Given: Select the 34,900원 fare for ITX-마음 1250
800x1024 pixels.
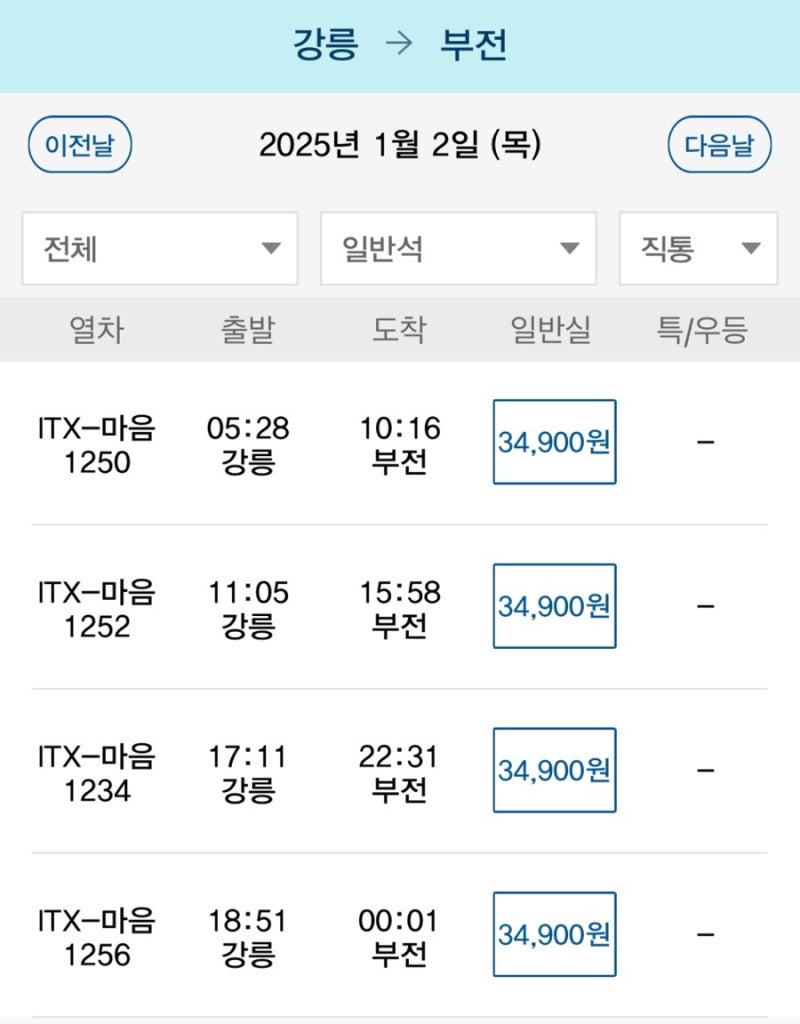Looking at the screenshot, I should pyautogui.click(x=554, y=440).
